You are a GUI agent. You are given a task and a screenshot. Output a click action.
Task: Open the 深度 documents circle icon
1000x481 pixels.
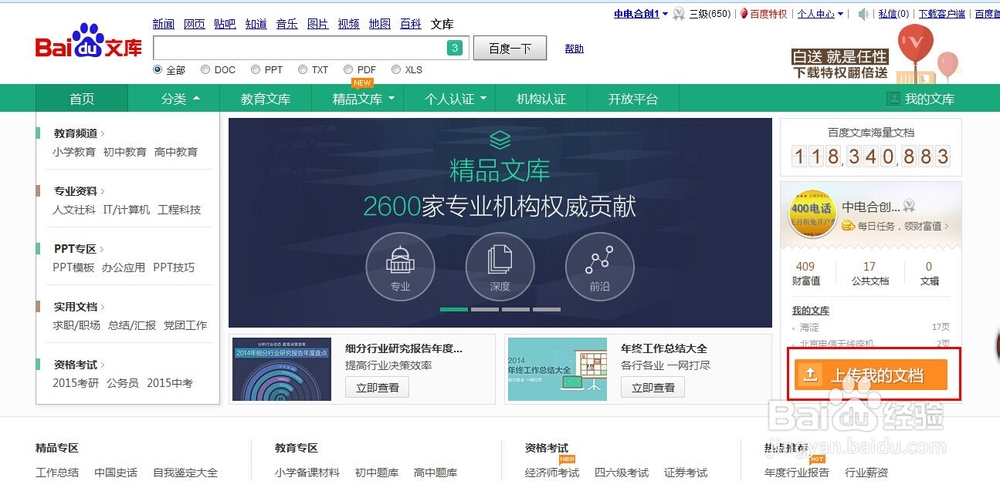499,267
